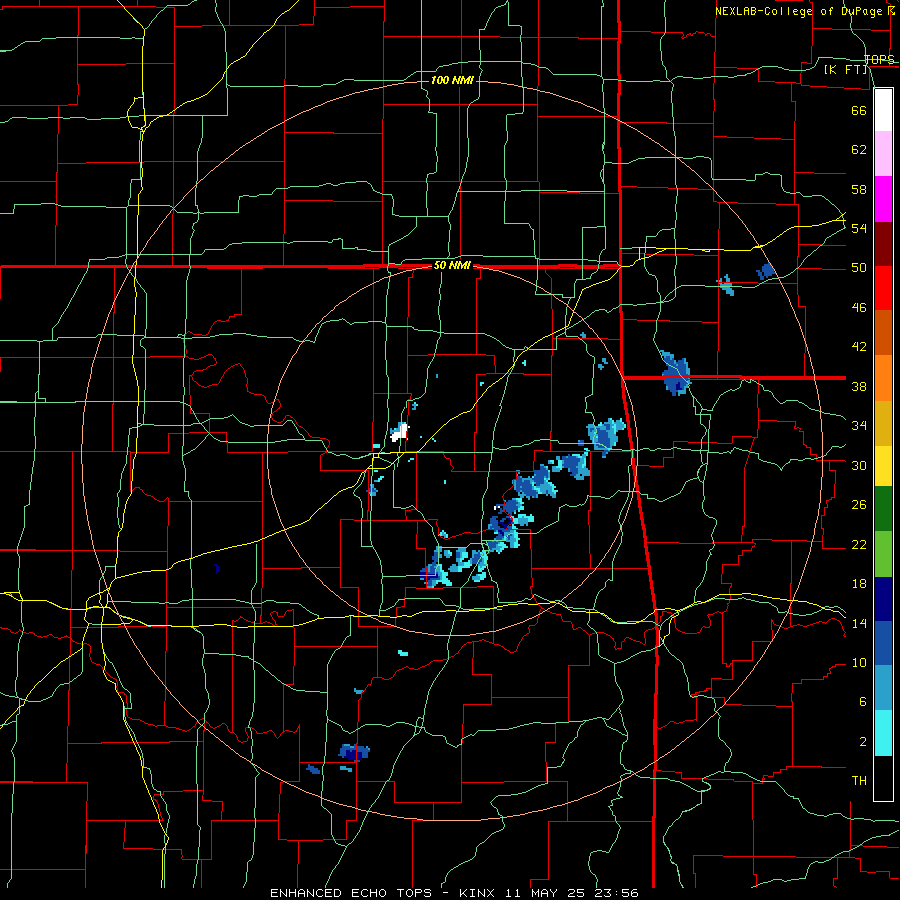Click the legend value "22"
Image resolution: width=900 pixels, height=900 pixels.
coord(859,544)
